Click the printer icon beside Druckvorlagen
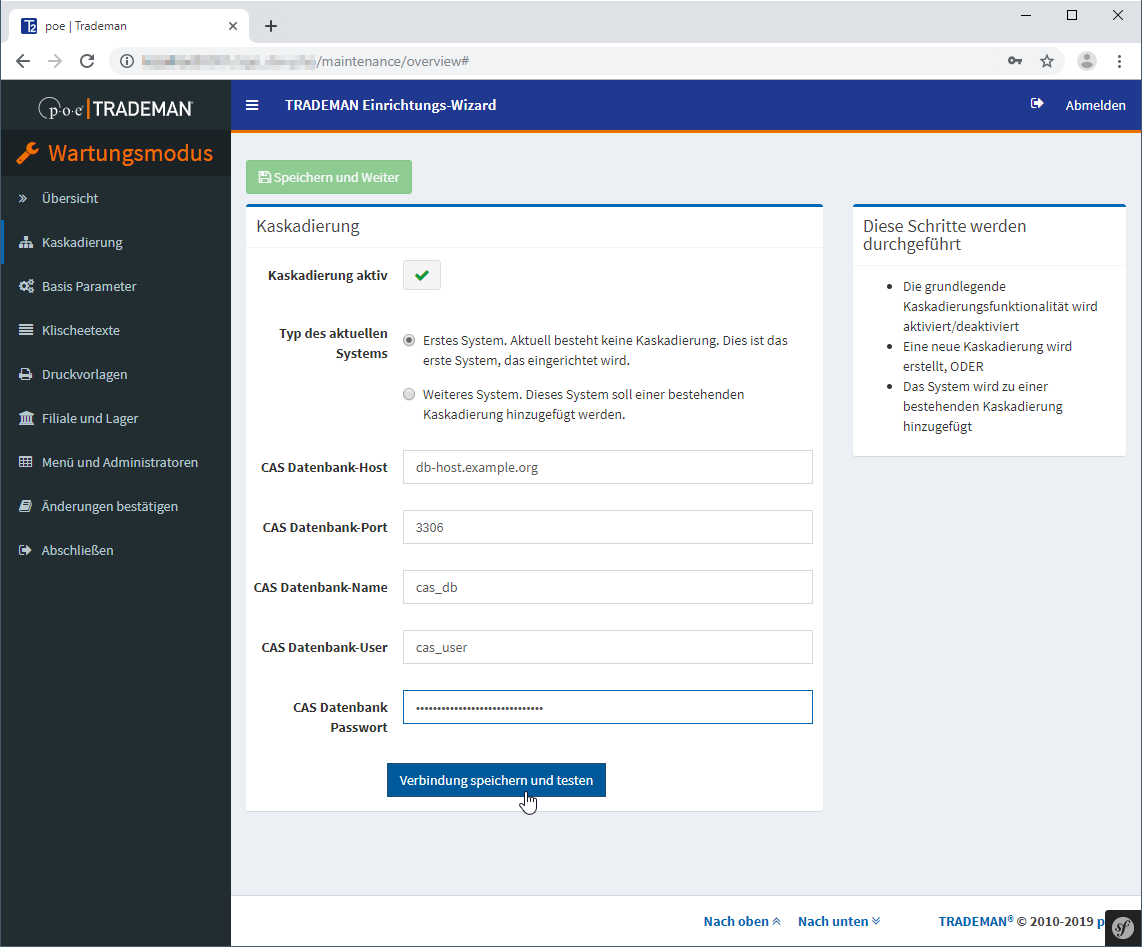The width and height of the screenshot is (1142, 947). click(25, 374)
